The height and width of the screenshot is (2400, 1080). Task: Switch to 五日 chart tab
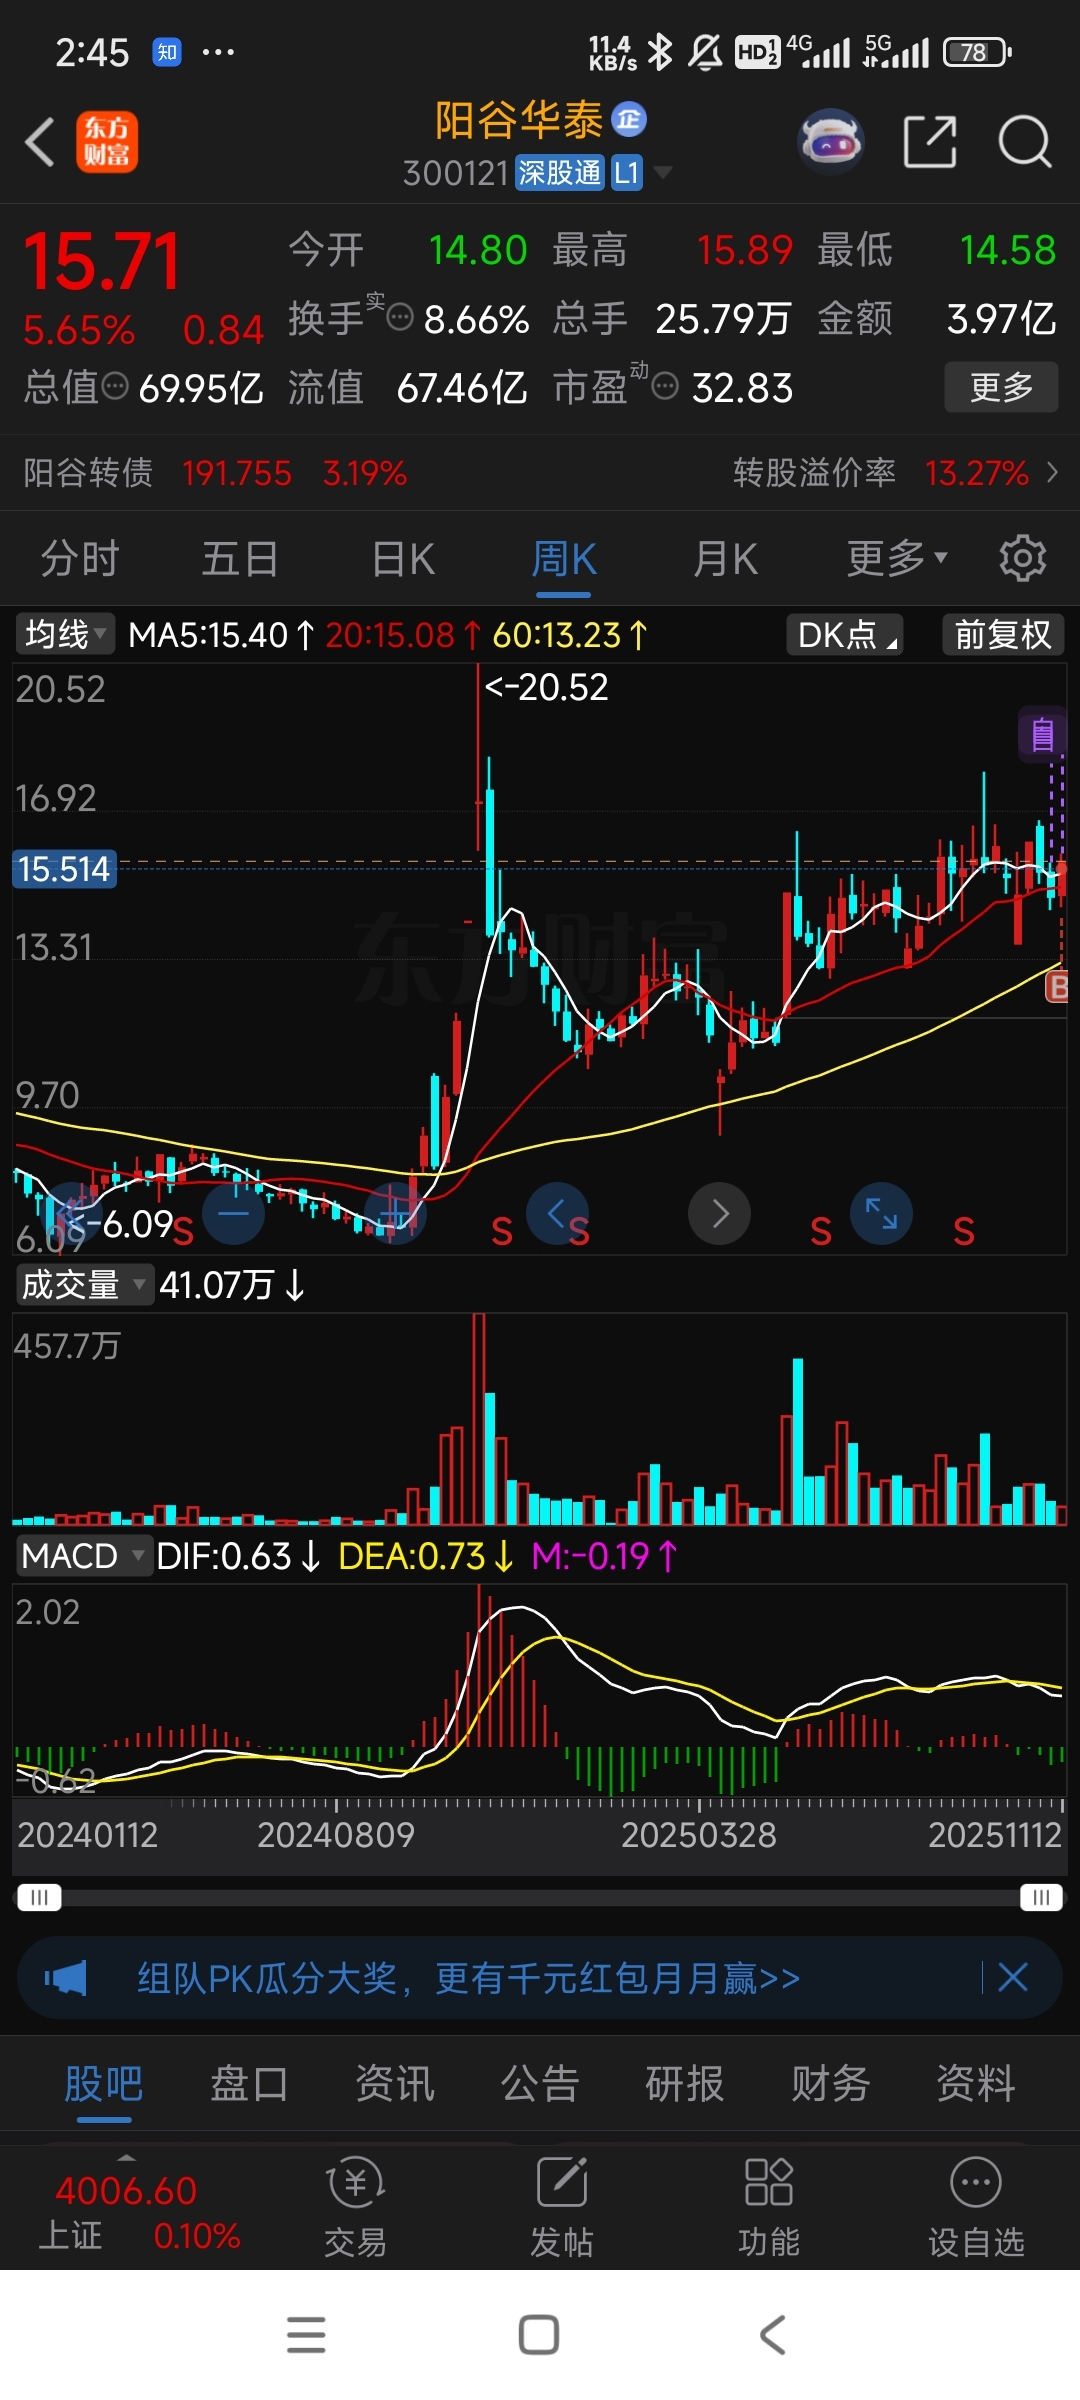240,558
